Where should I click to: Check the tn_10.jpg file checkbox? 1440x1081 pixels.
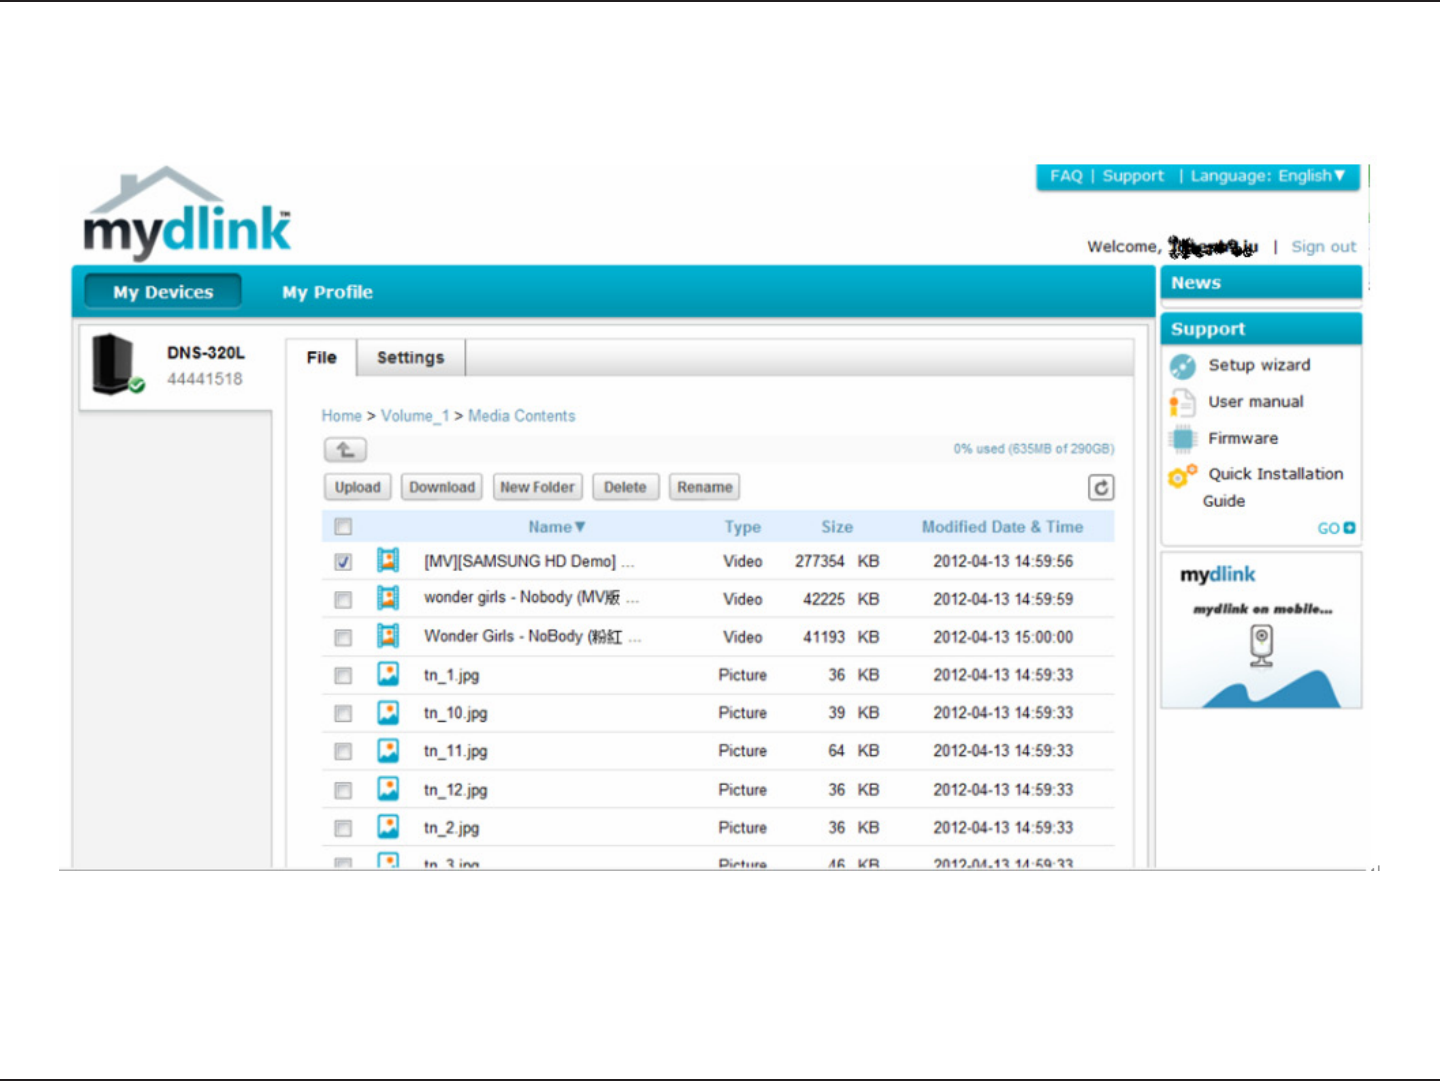(343, 714)
